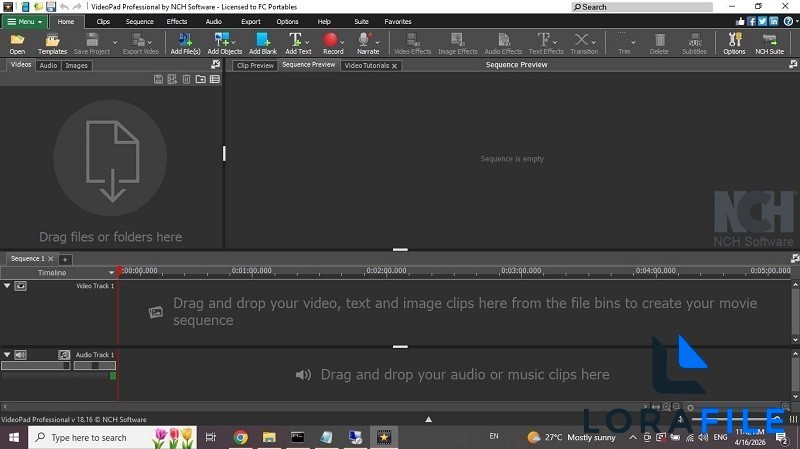Click the list view icon in file bin
Screen dimensions: 800x449
pos(215,79)
